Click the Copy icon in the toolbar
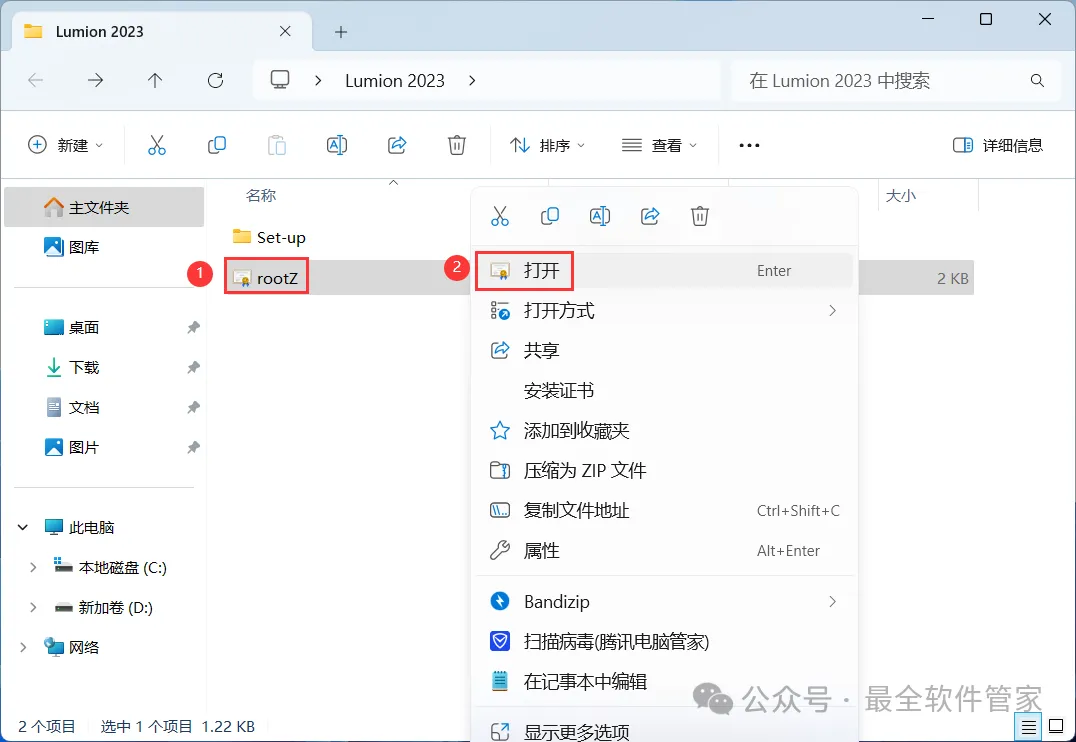The height and width of the screenshot is (742, 1076). [x=217, y=145]
